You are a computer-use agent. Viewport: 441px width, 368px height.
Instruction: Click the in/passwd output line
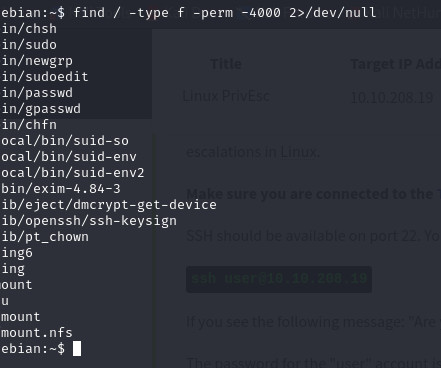(x=37, y=93)
